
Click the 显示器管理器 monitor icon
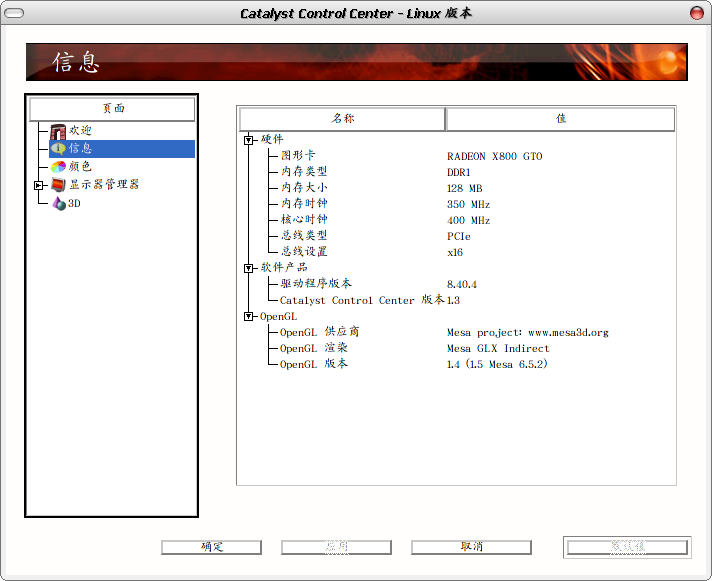[58, 185]
